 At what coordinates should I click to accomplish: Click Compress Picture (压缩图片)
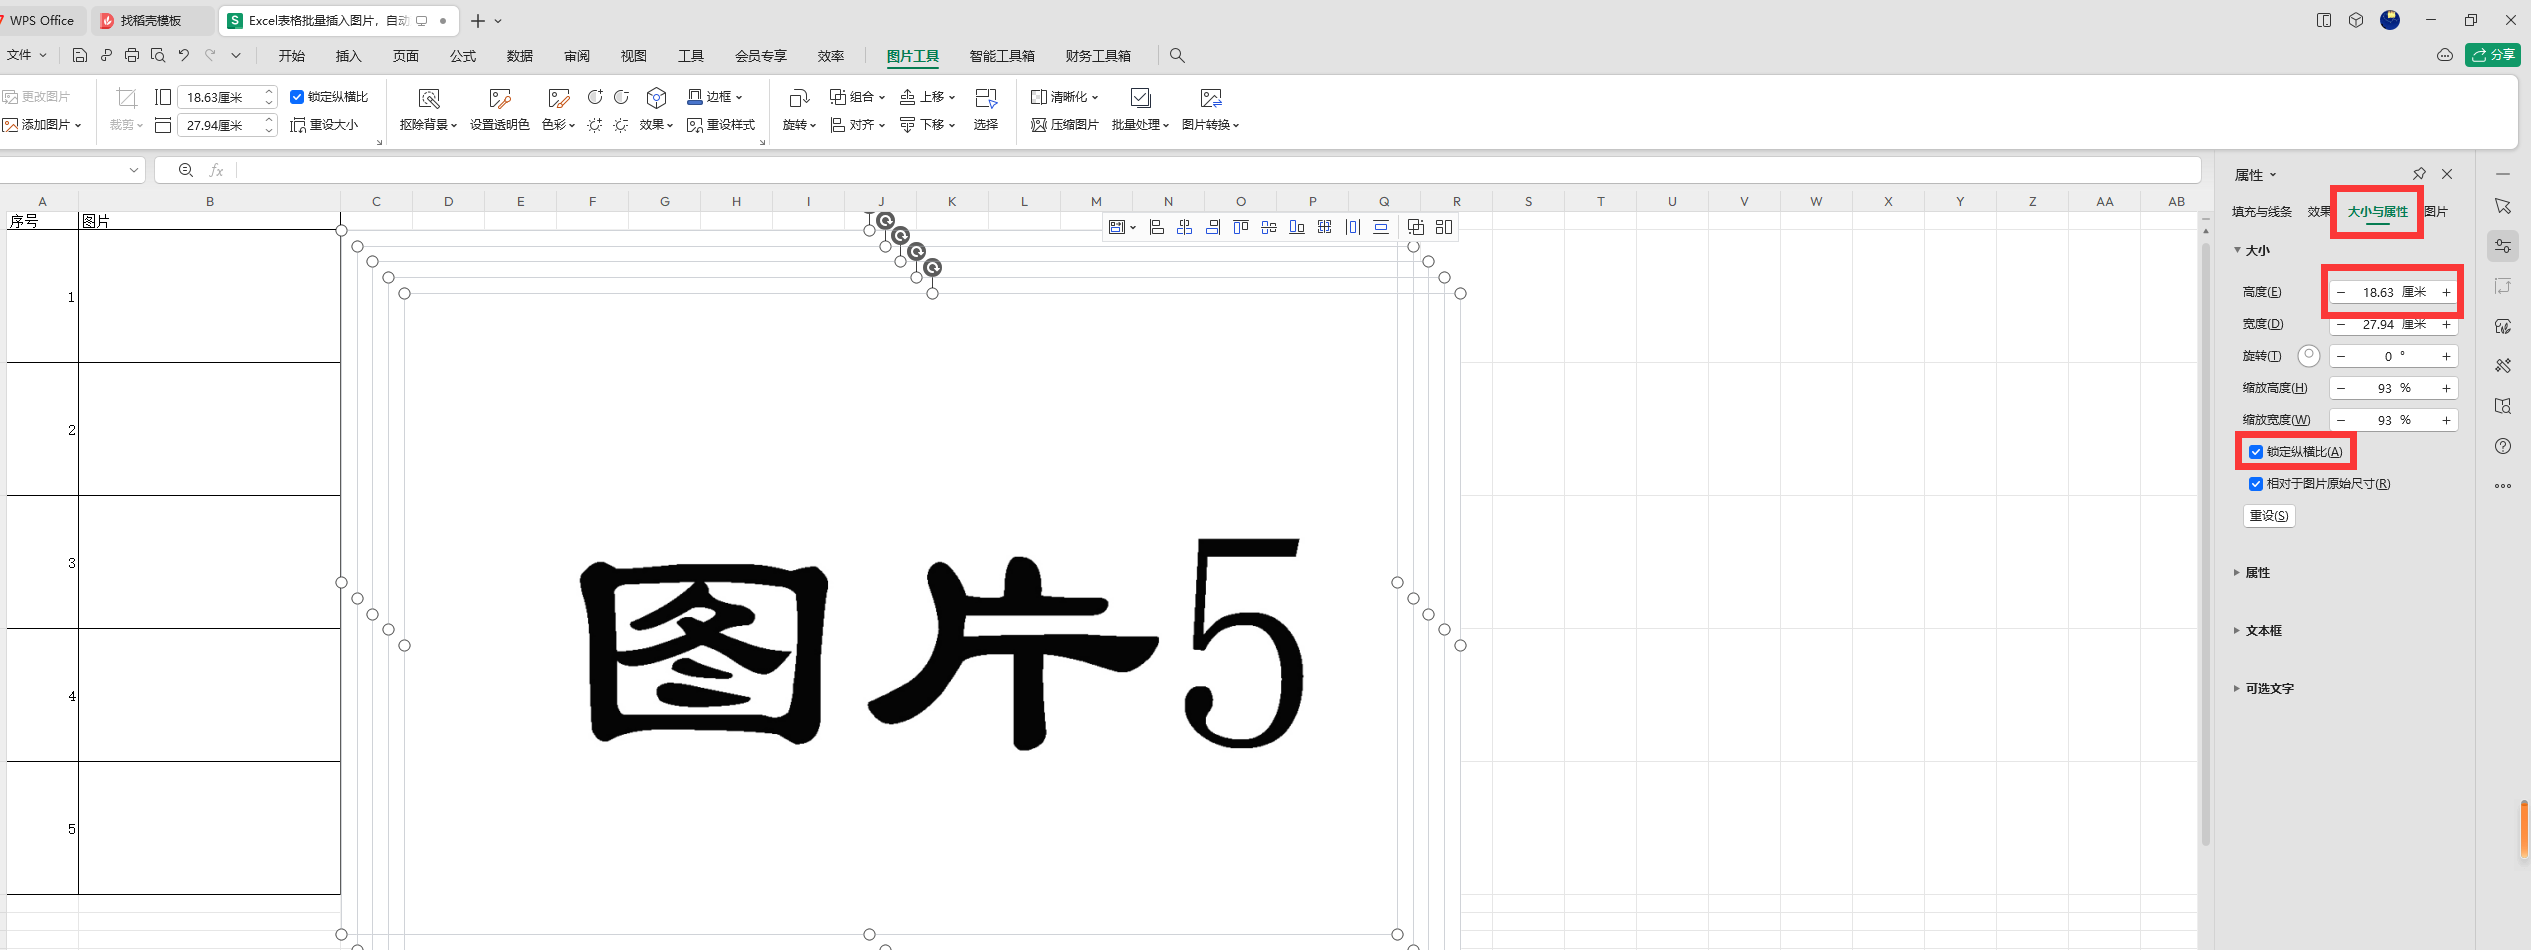coord(1064,125)
